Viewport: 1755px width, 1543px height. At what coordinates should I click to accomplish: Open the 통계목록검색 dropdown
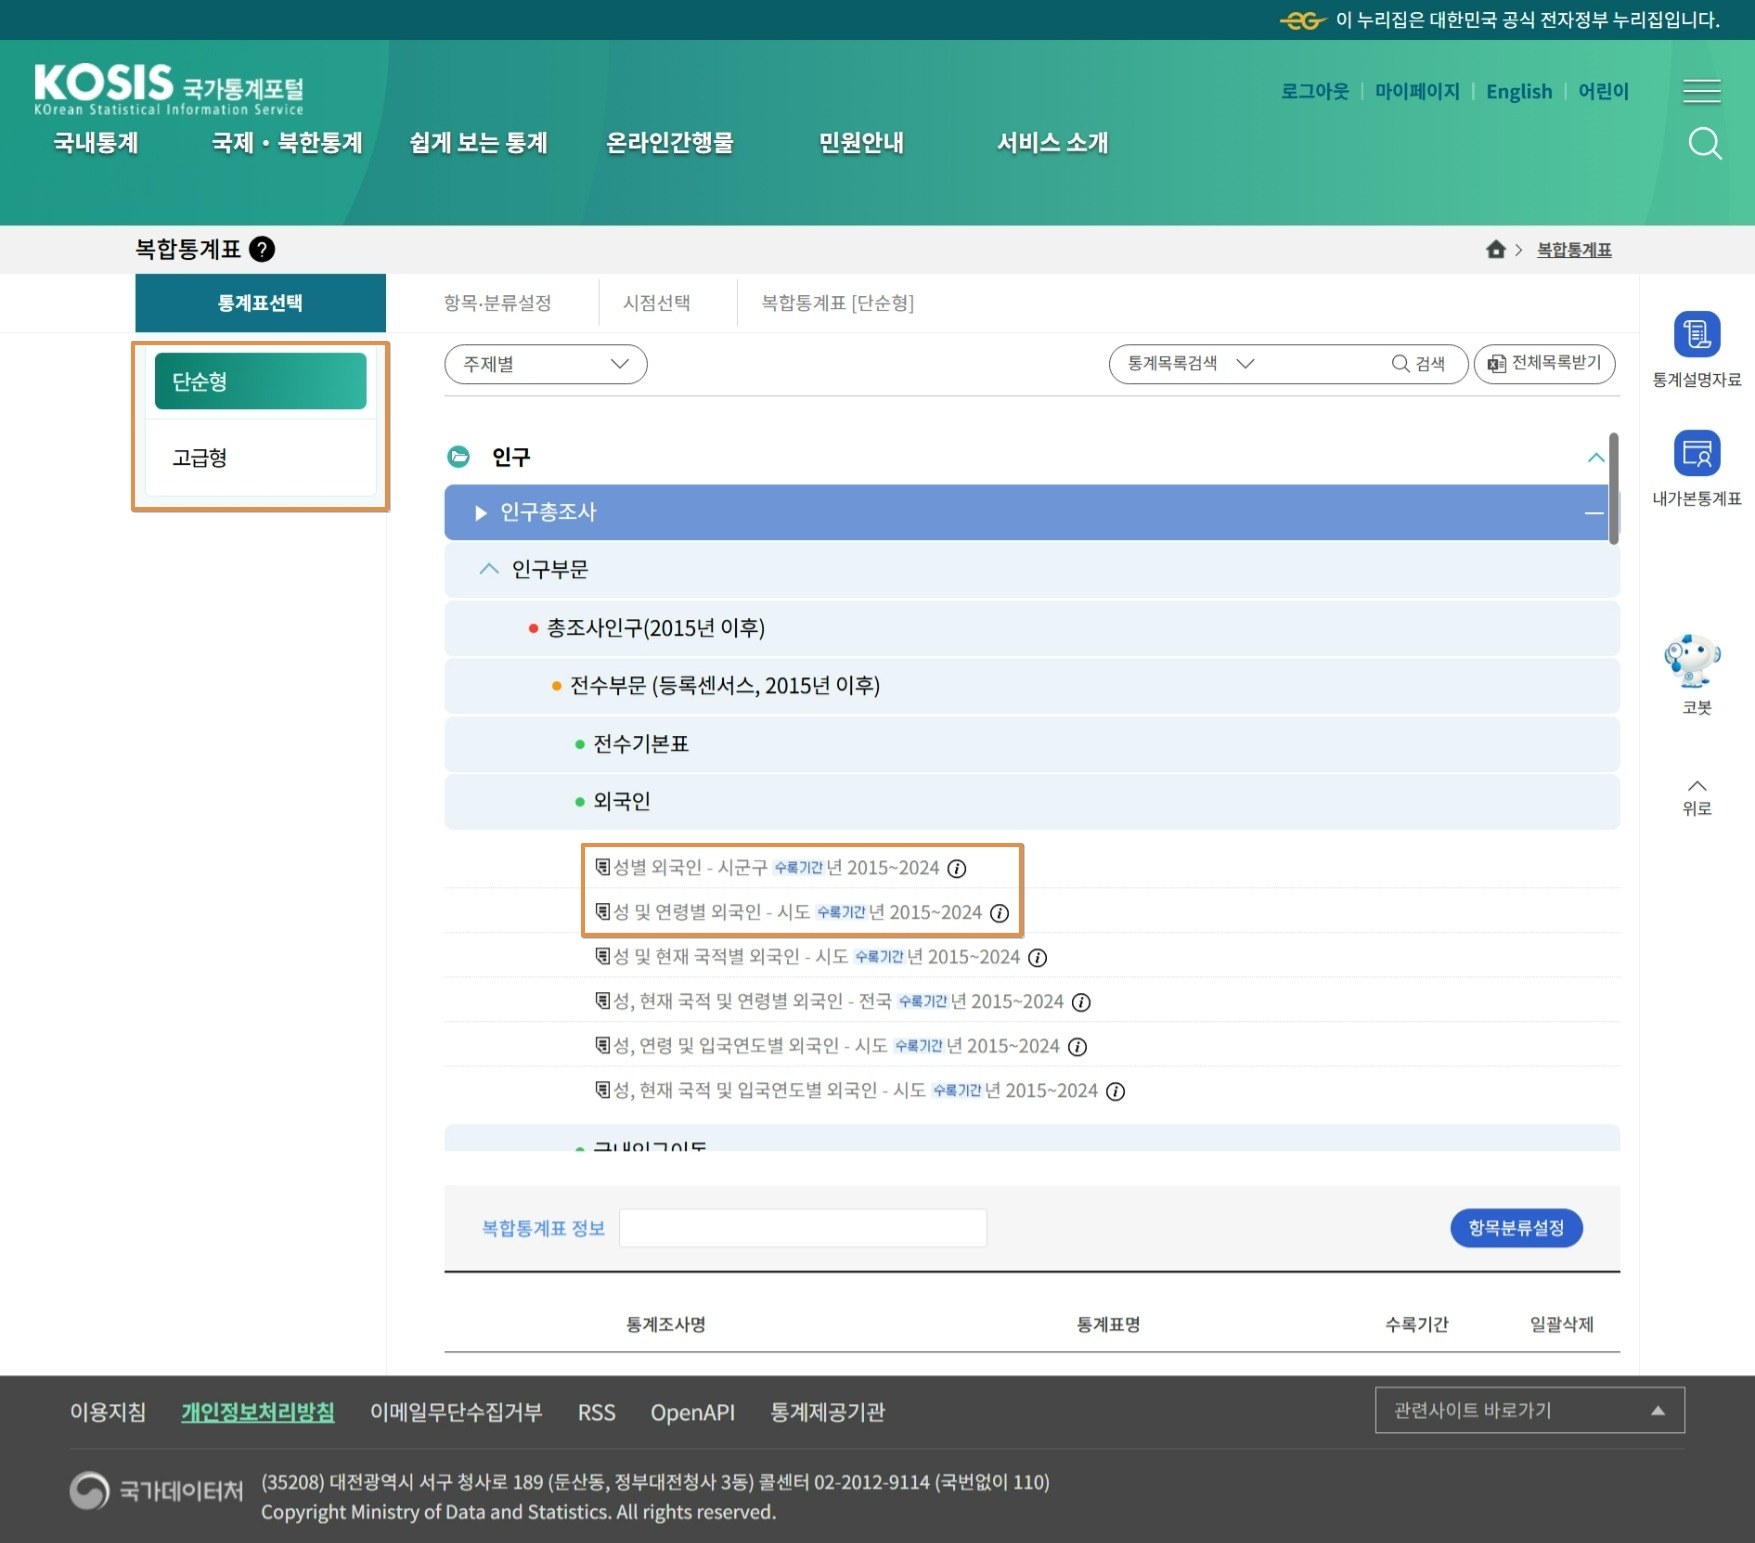1191,363
